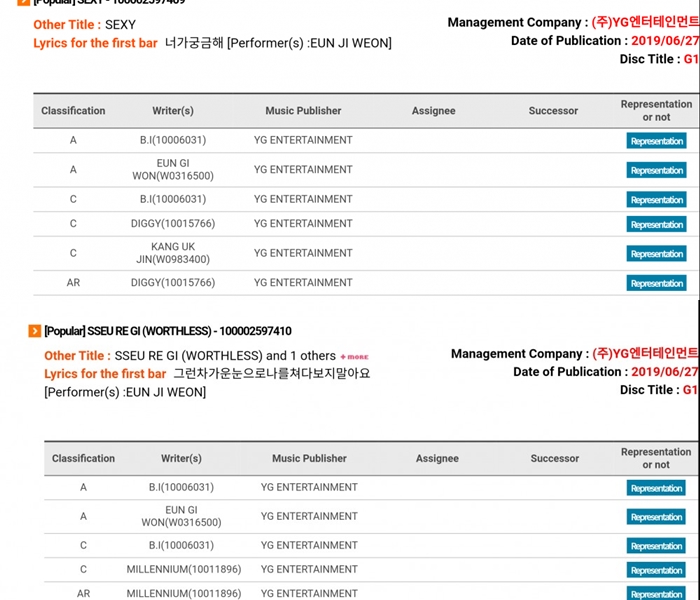The width and height of the screenshot is (700, 600).
Task: Click Representation for the WORTHLESS row A EUN GI WON
Action: (656, 517)
